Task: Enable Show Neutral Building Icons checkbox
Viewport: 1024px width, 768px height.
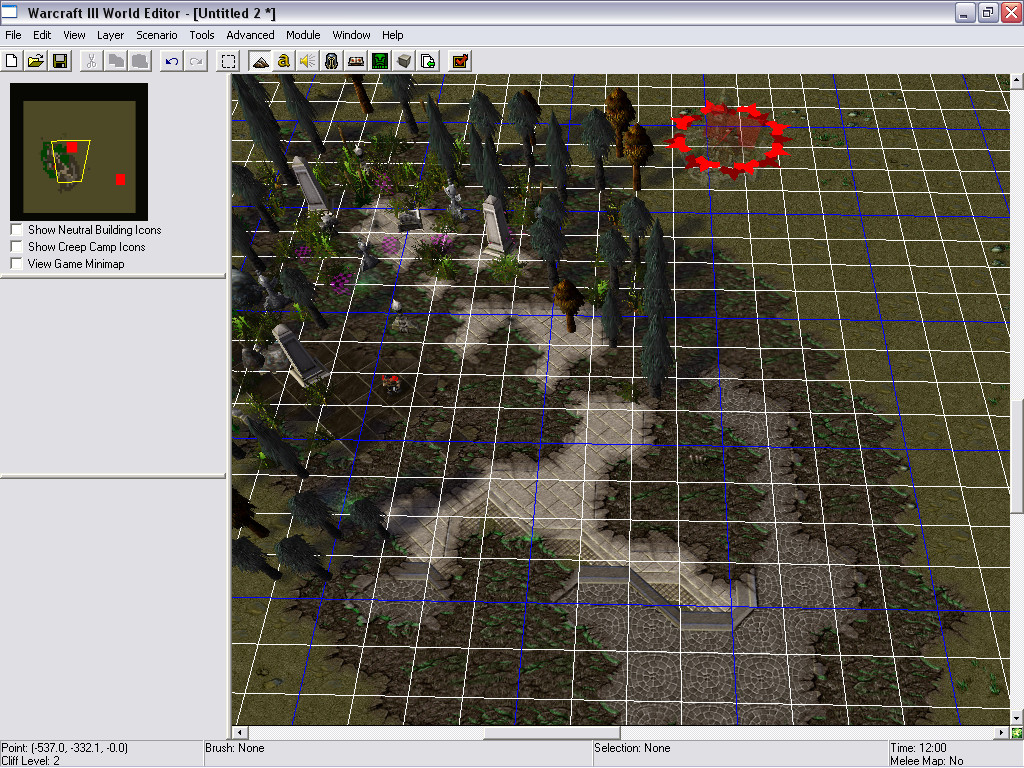Action: [17, 229]
